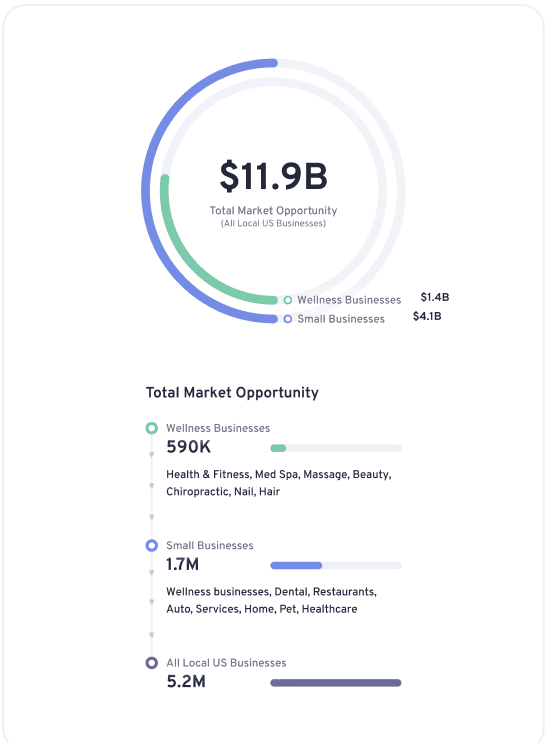This screenshot has height=743, width=546.
Task: Click the small arrow below the 590K circle
Action: pyautogui.click(x=152, y=455)
